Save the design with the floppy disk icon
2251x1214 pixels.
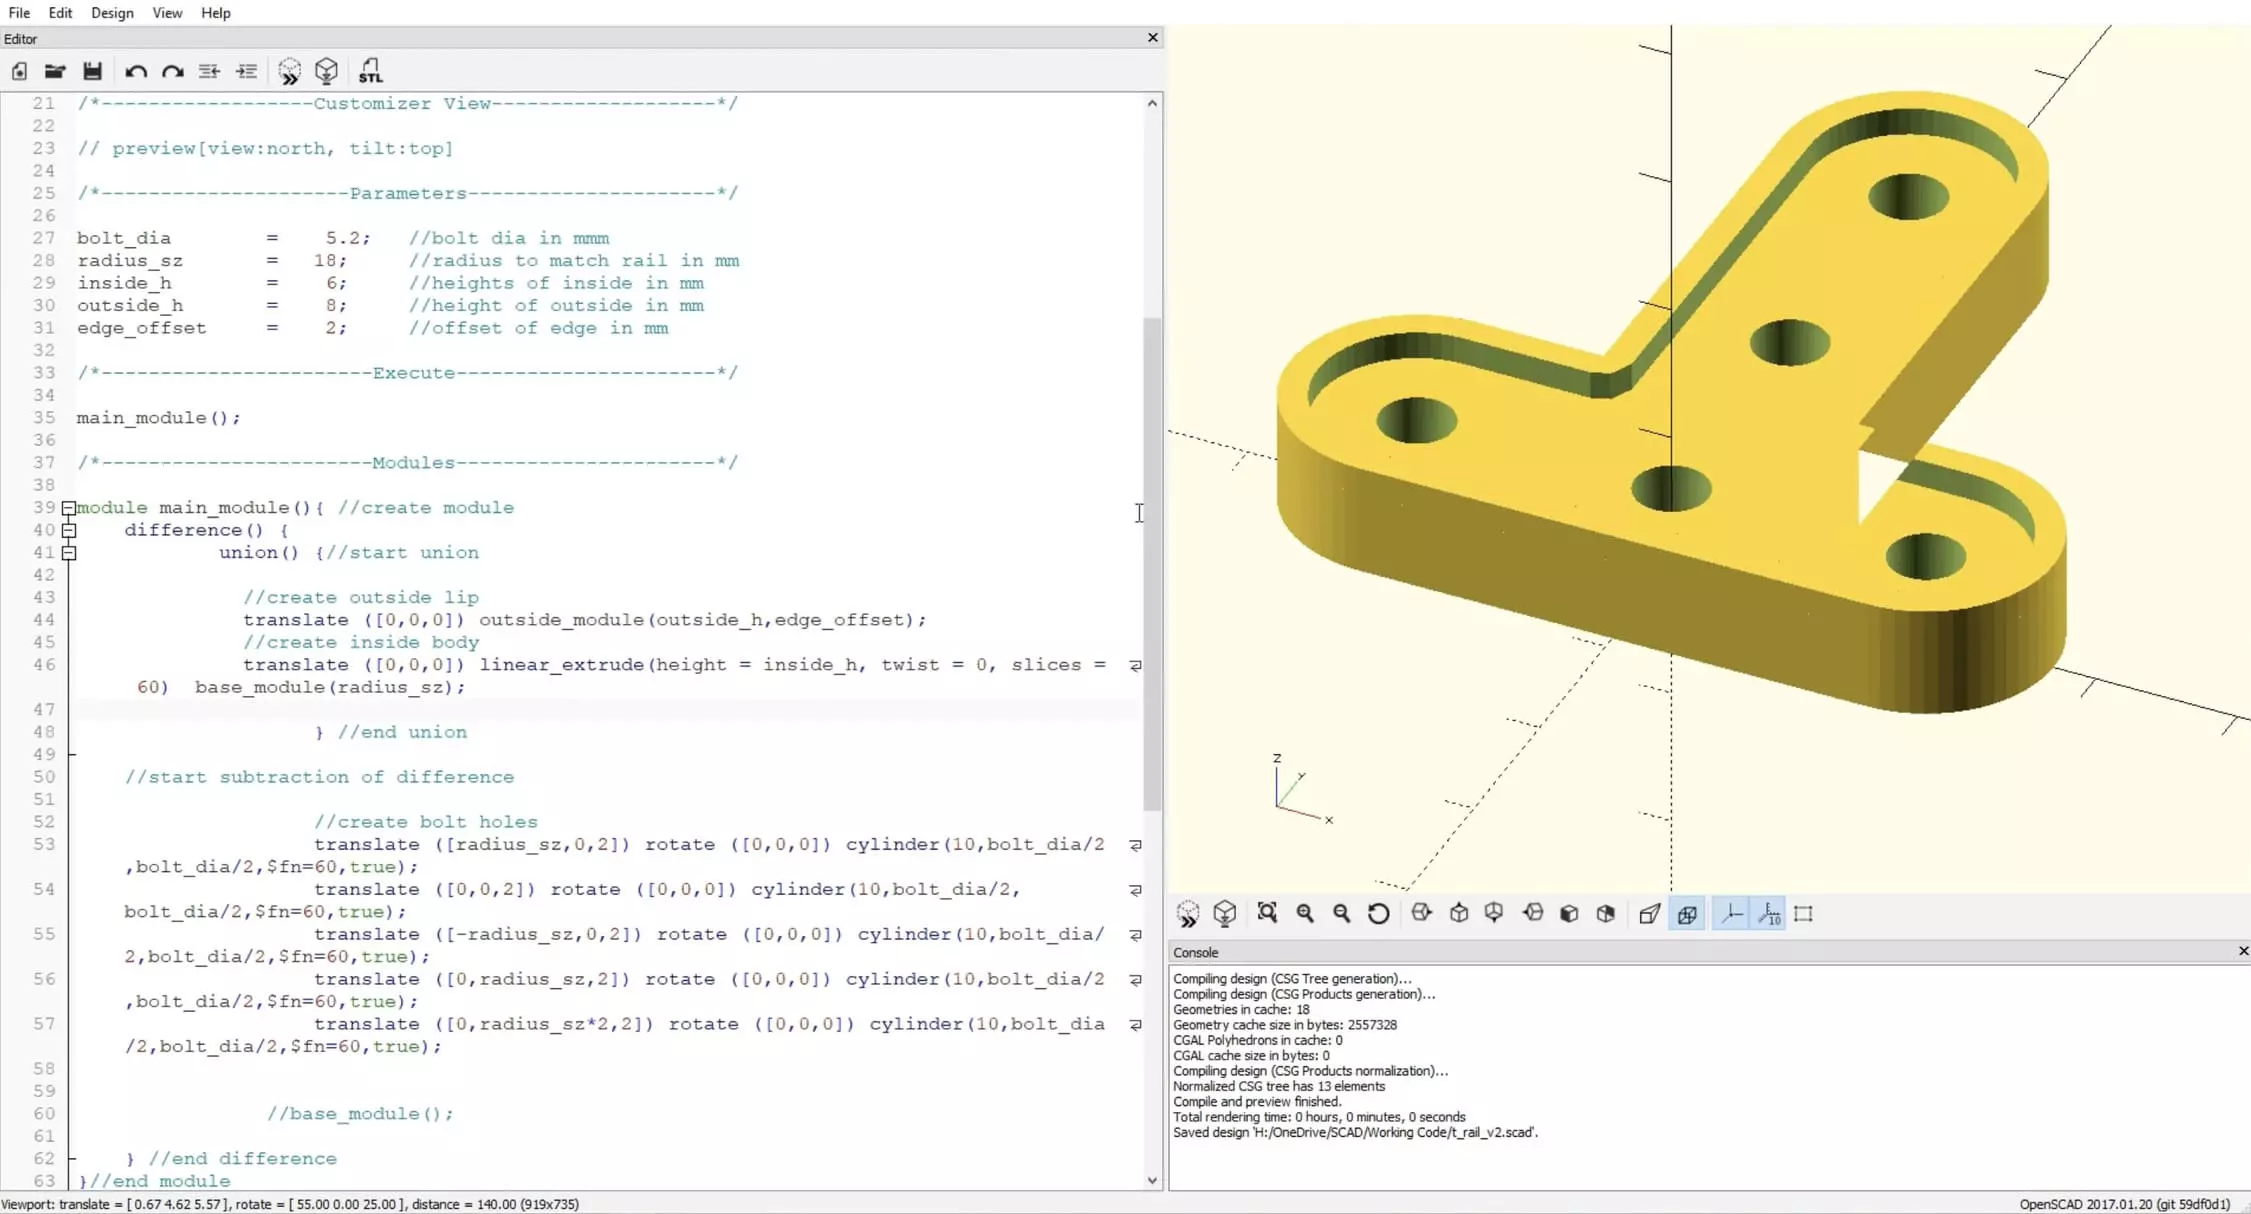tap(92, 71)
